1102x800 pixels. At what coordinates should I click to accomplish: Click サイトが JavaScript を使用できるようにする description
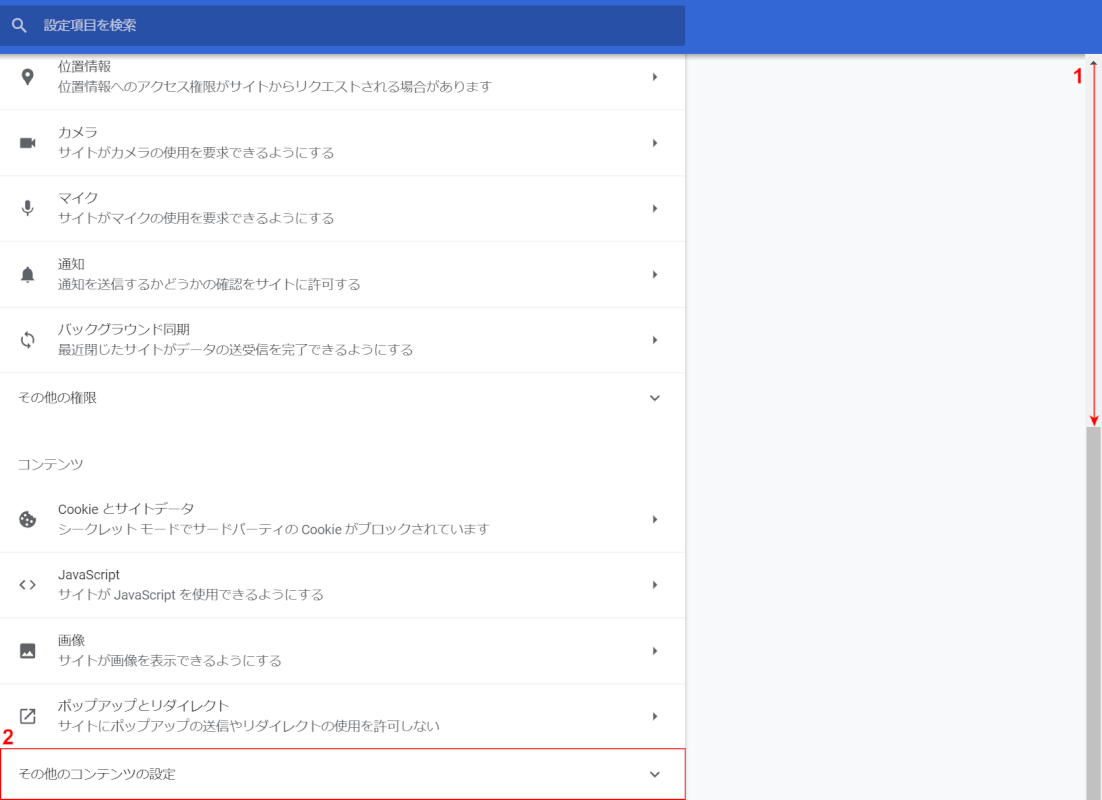(190, 595)
